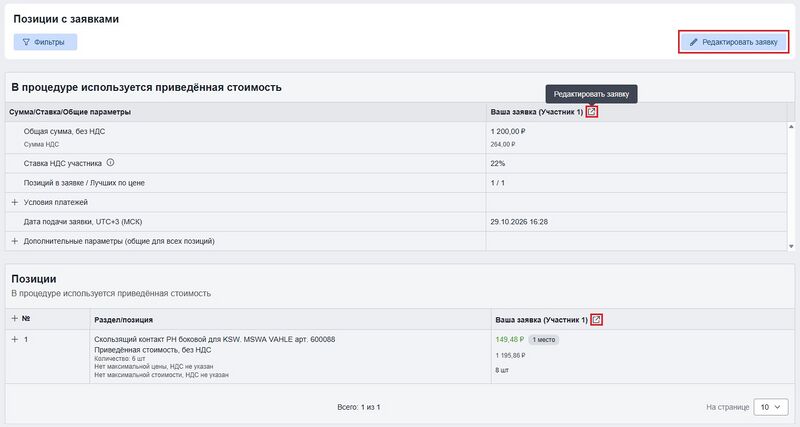Open the Фильтры filter button

45,42
